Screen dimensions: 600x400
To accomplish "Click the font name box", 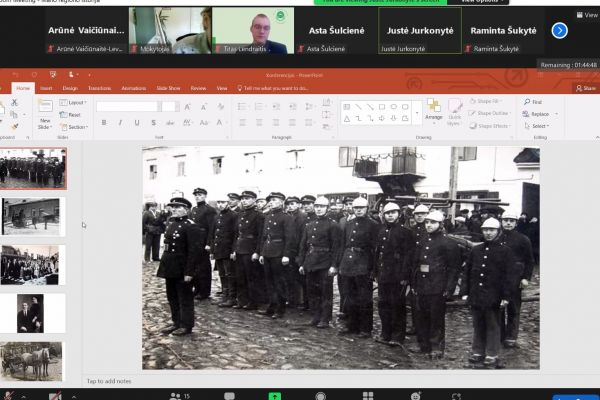I will [x=127, y=107].
